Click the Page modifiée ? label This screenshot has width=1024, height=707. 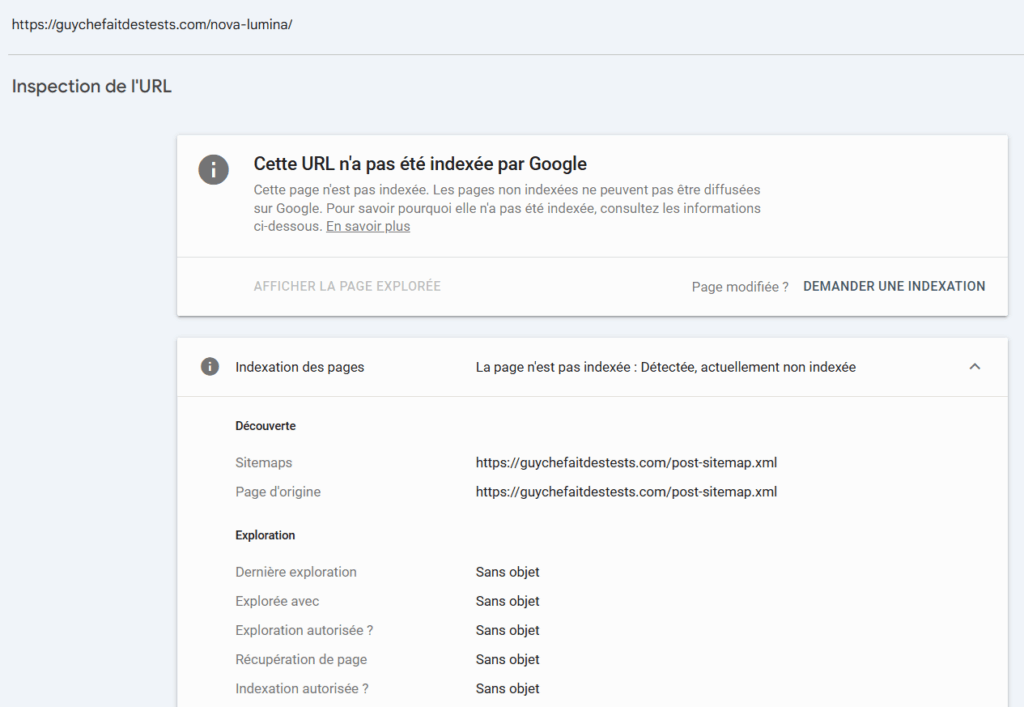pos(739,287)
